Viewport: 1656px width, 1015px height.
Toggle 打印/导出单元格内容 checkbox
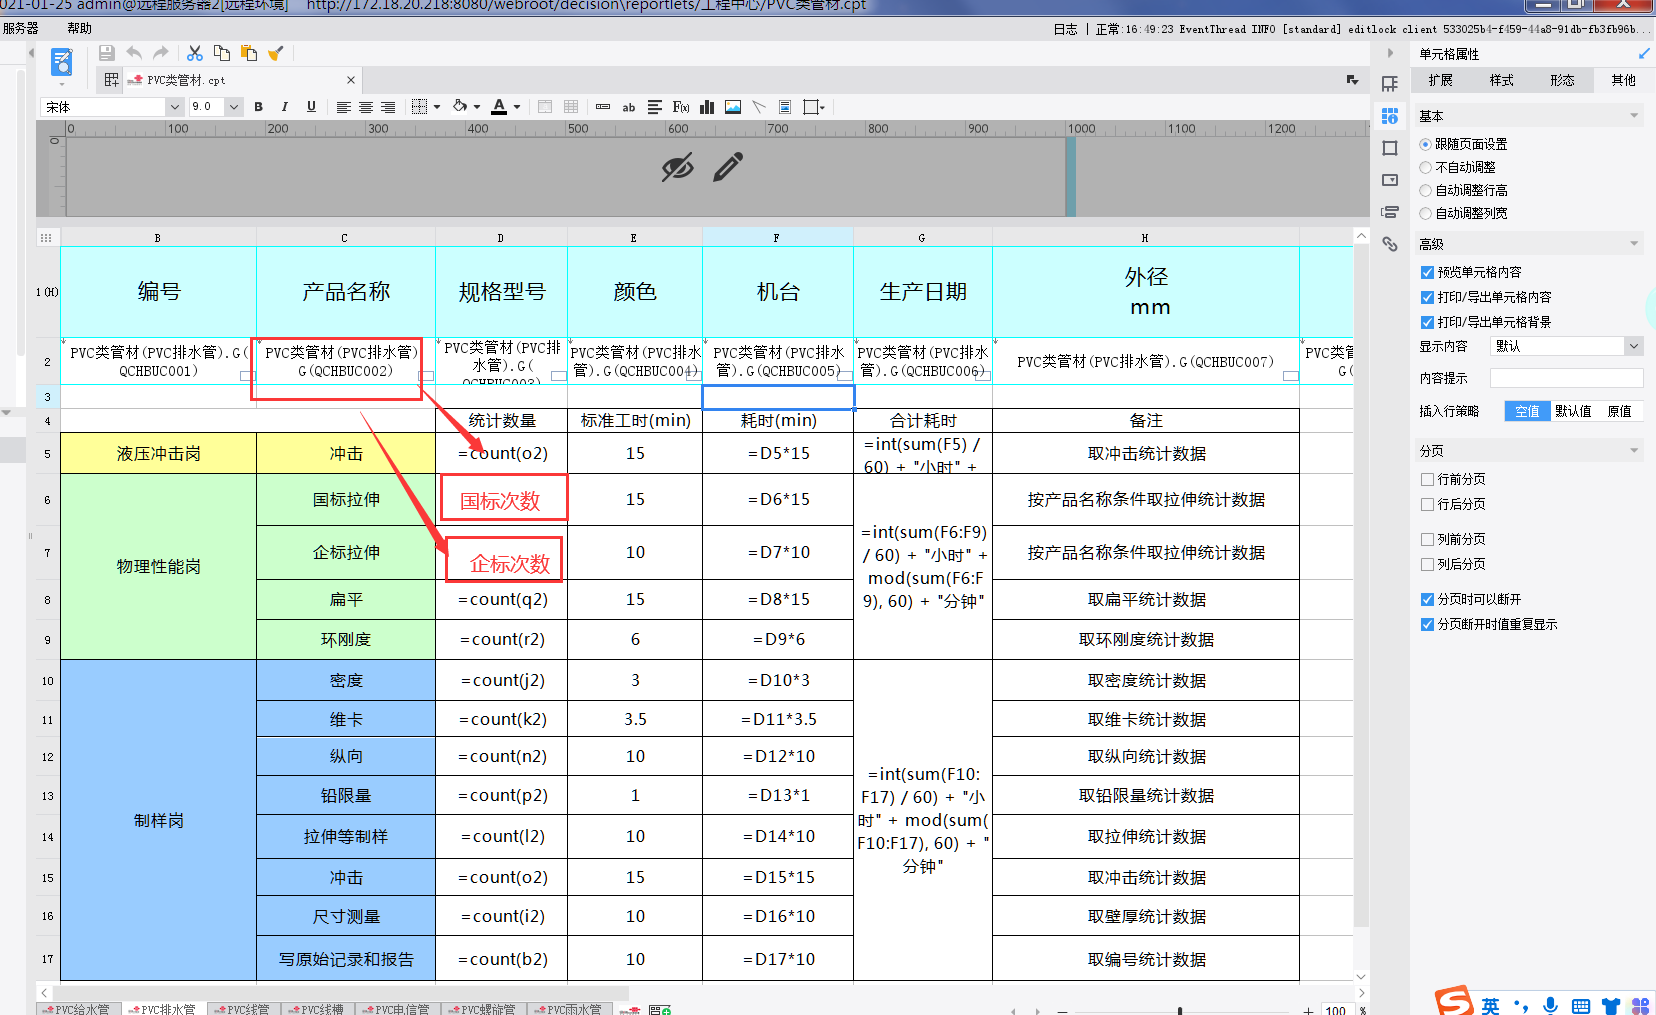coord(1427,297)
